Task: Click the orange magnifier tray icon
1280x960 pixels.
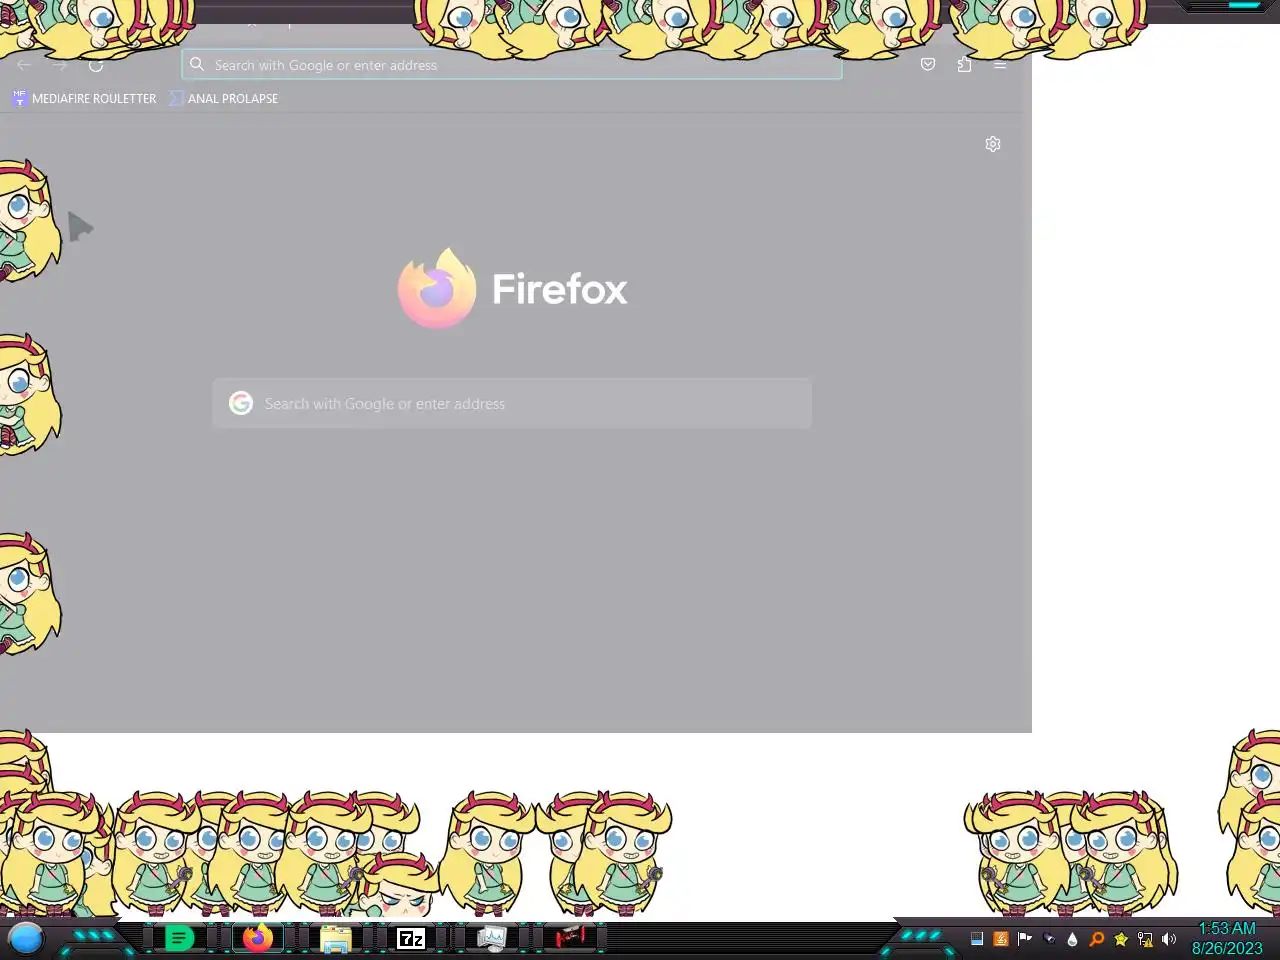Action: click(x=1097, y=939)
